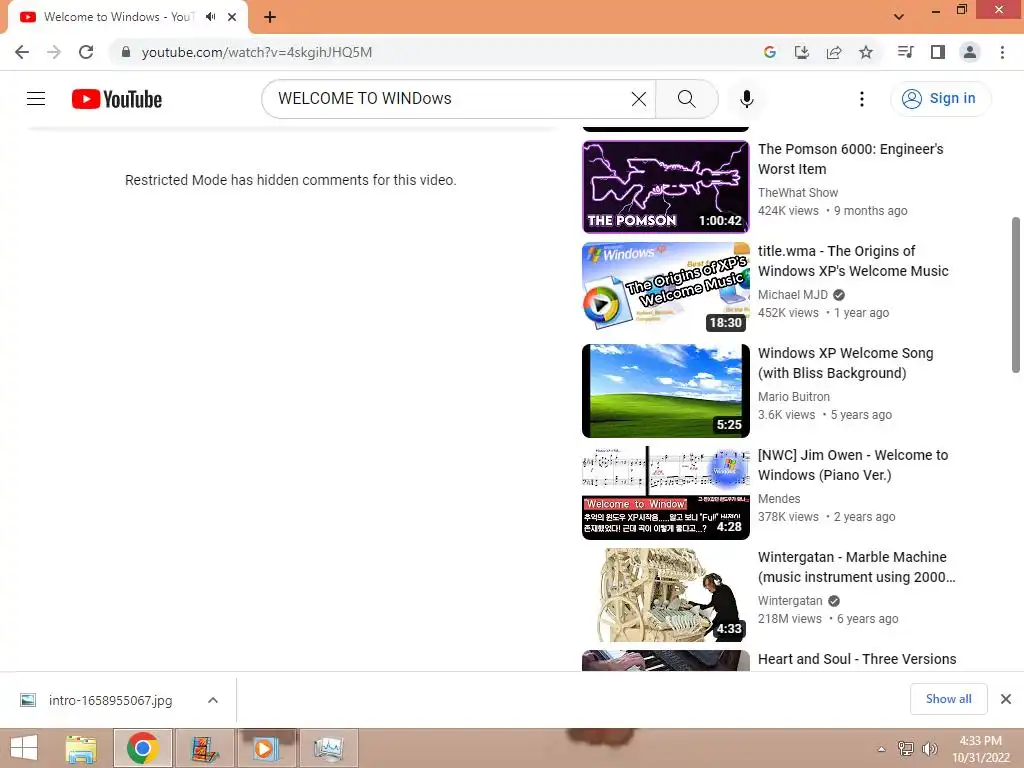1024x768 pixels.
Task: Click the install app icon in address bar
Action: (x=801, y=52)
